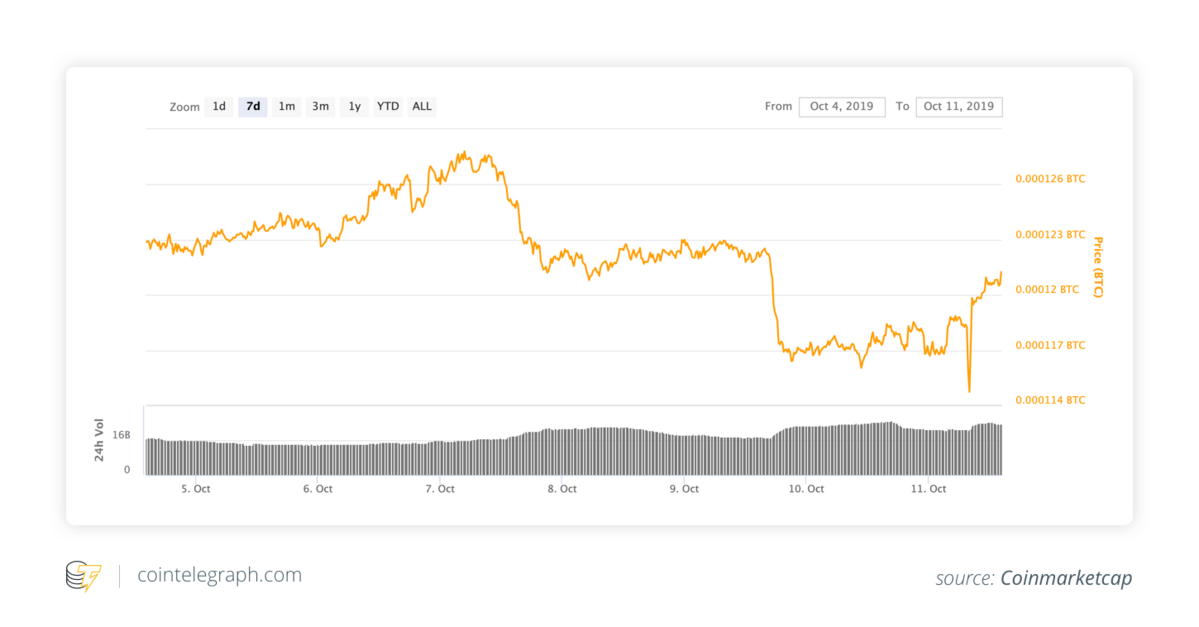Choose the 3m zoom option
The height and width of the screenshot is (627, 1199).
point(320,106)
